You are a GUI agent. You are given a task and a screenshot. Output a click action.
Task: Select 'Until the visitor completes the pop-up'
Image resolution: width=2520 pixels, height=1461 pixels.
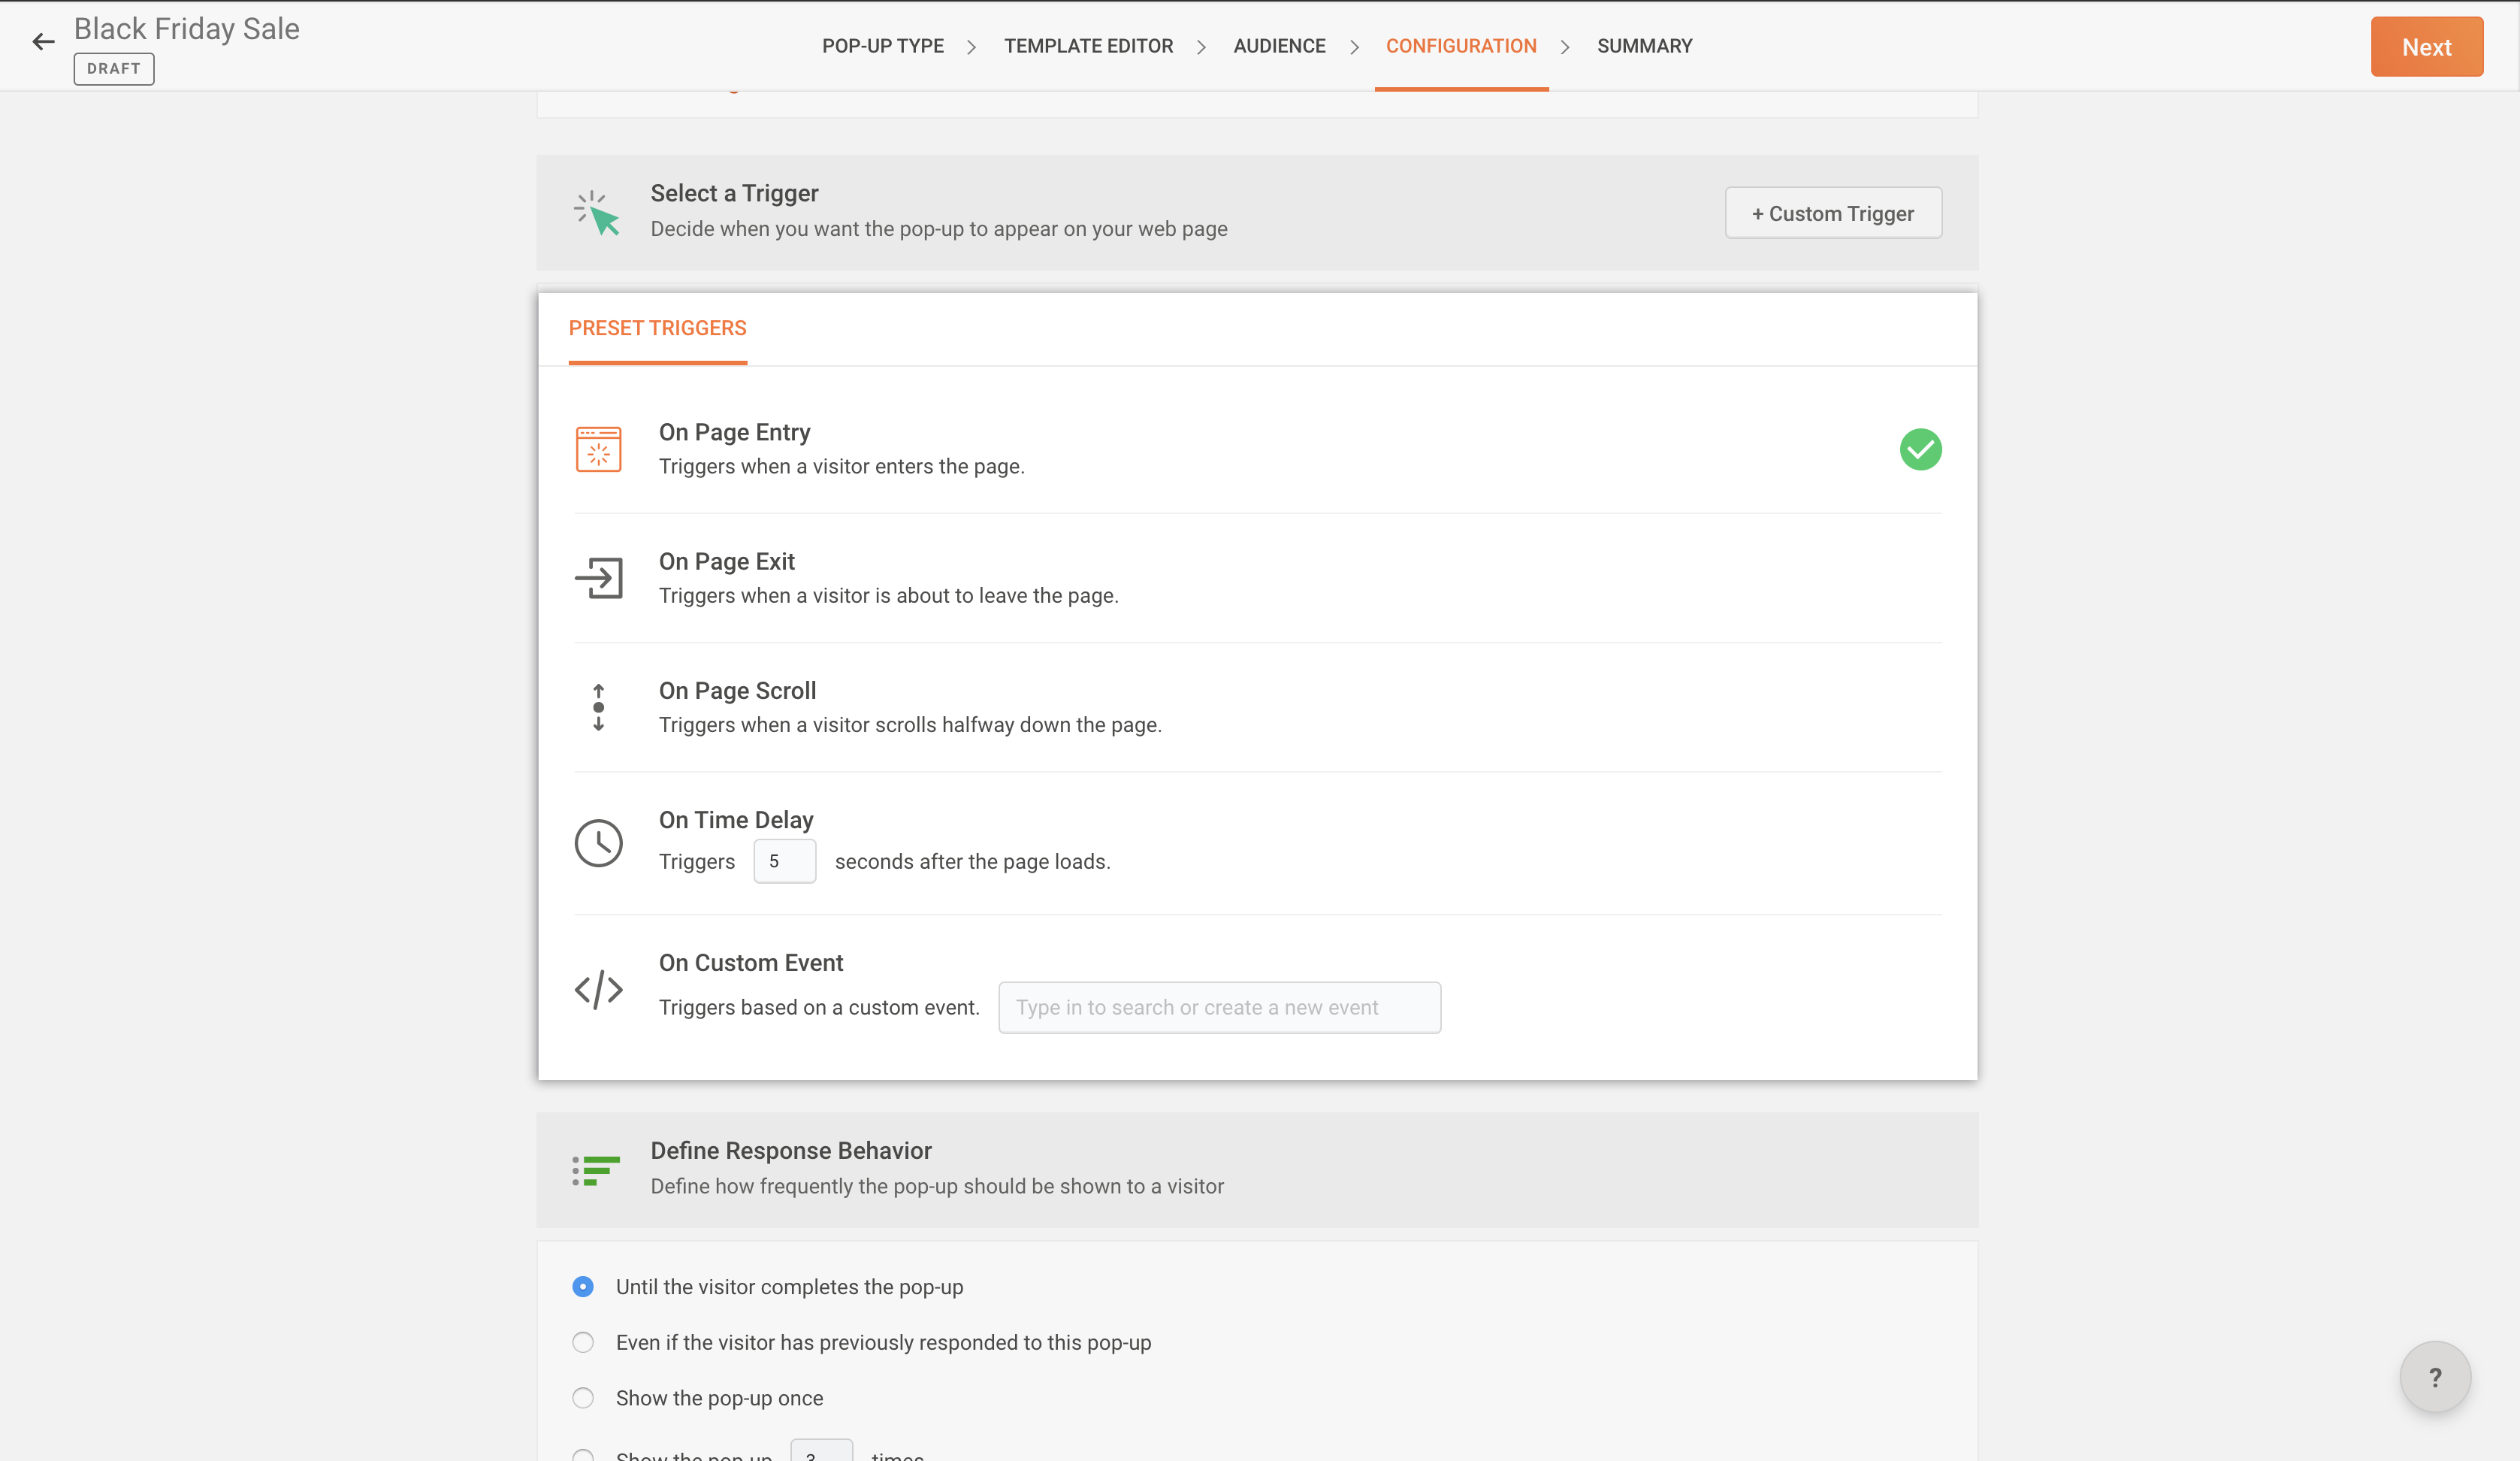pyautogui.click(x=583, y=1286)
